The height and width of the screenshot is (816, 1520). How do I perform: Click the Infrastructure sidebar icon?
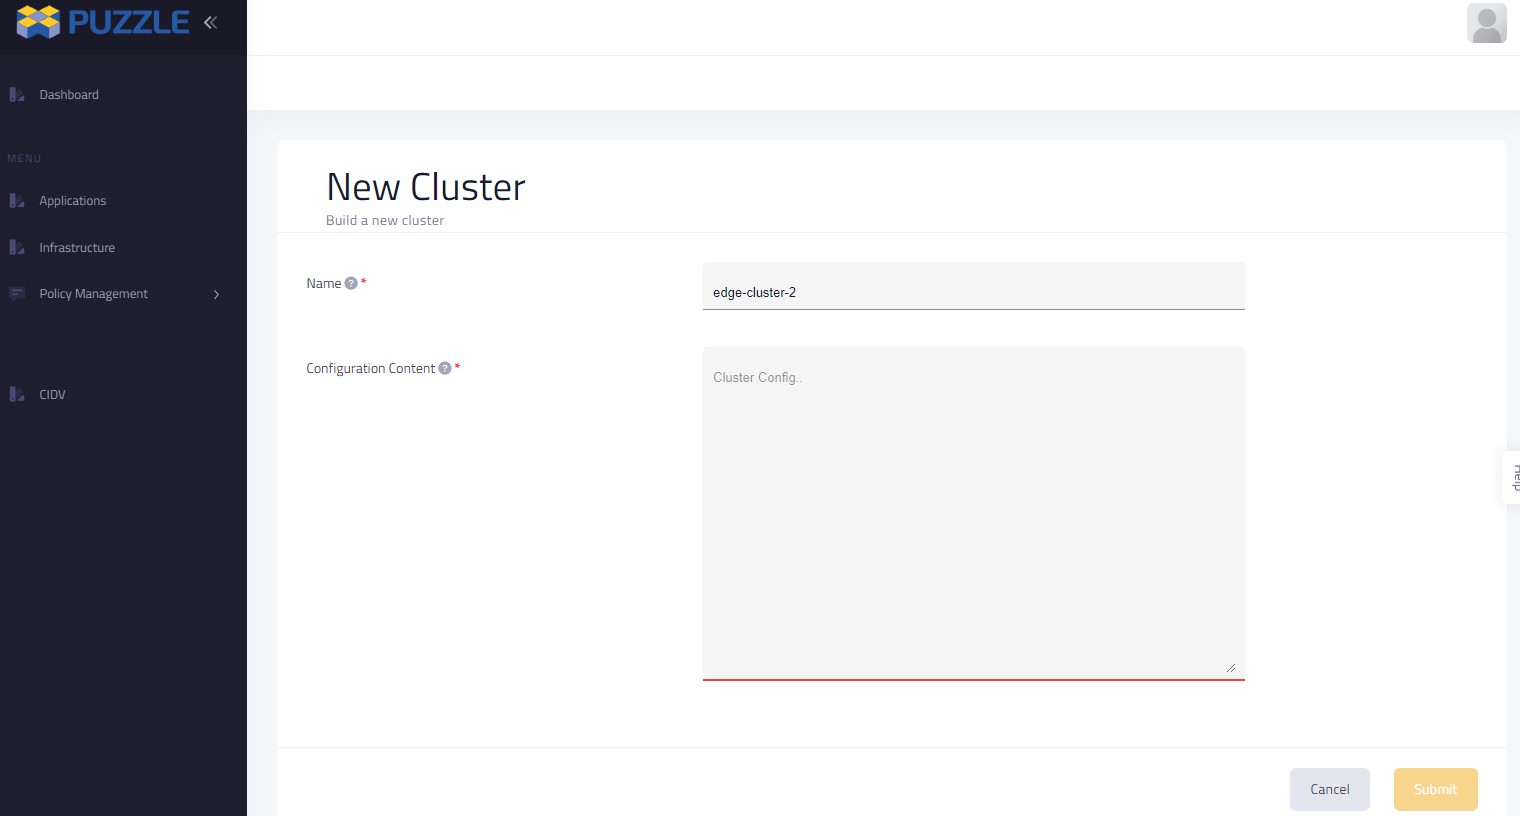pos(17,248)
